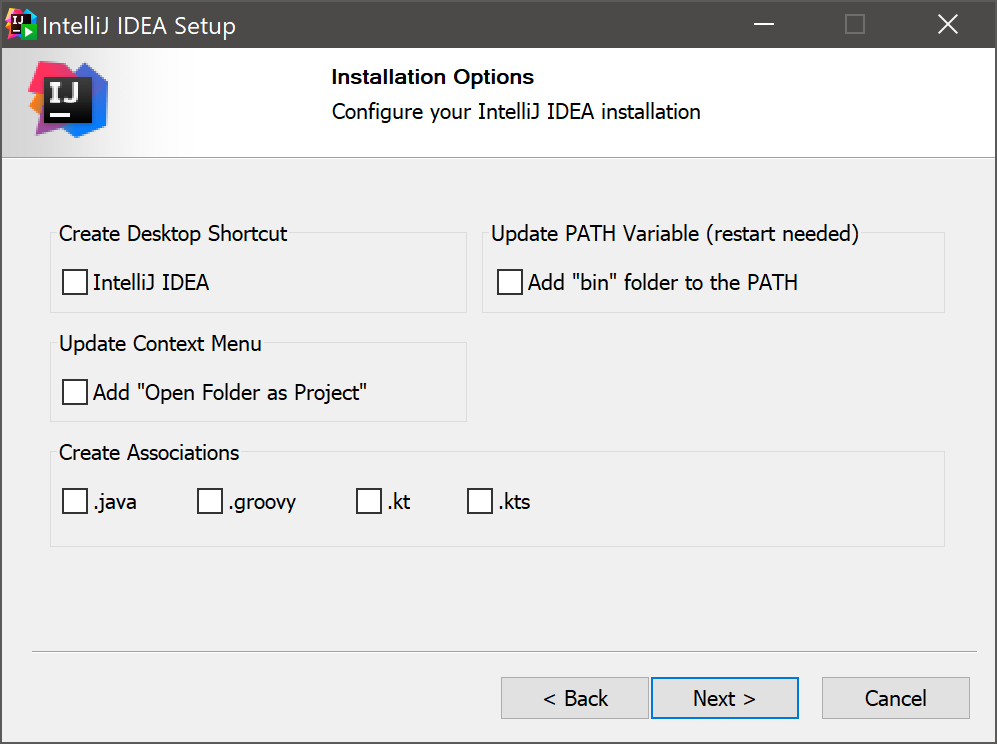This screenshot has height=744, width=997.
Task: Check Add "bin" folder to the PATH
Action: [x=510, y=282]
